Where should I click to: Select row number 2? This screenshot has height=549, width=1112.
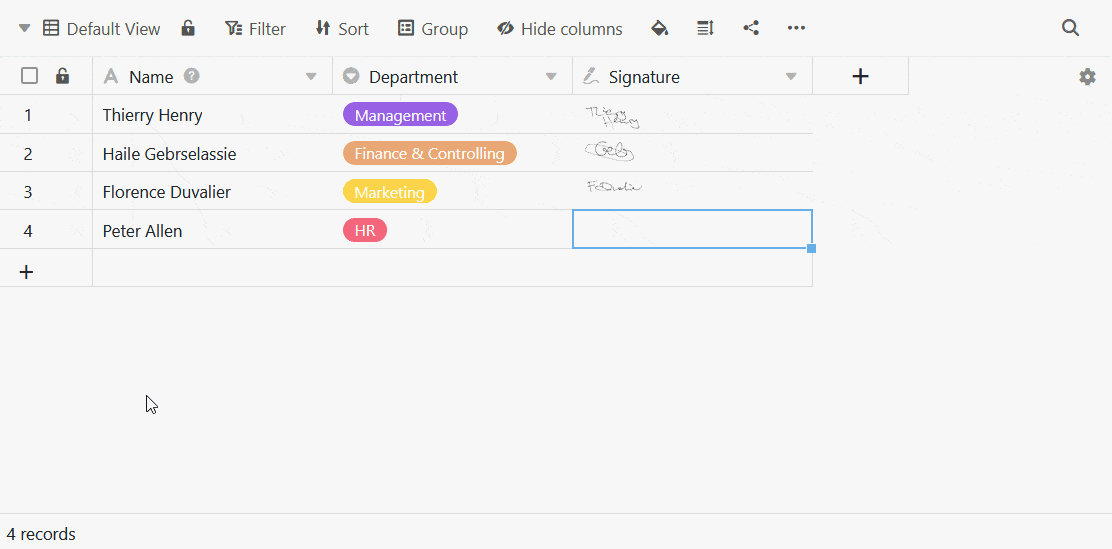(28, 153)
